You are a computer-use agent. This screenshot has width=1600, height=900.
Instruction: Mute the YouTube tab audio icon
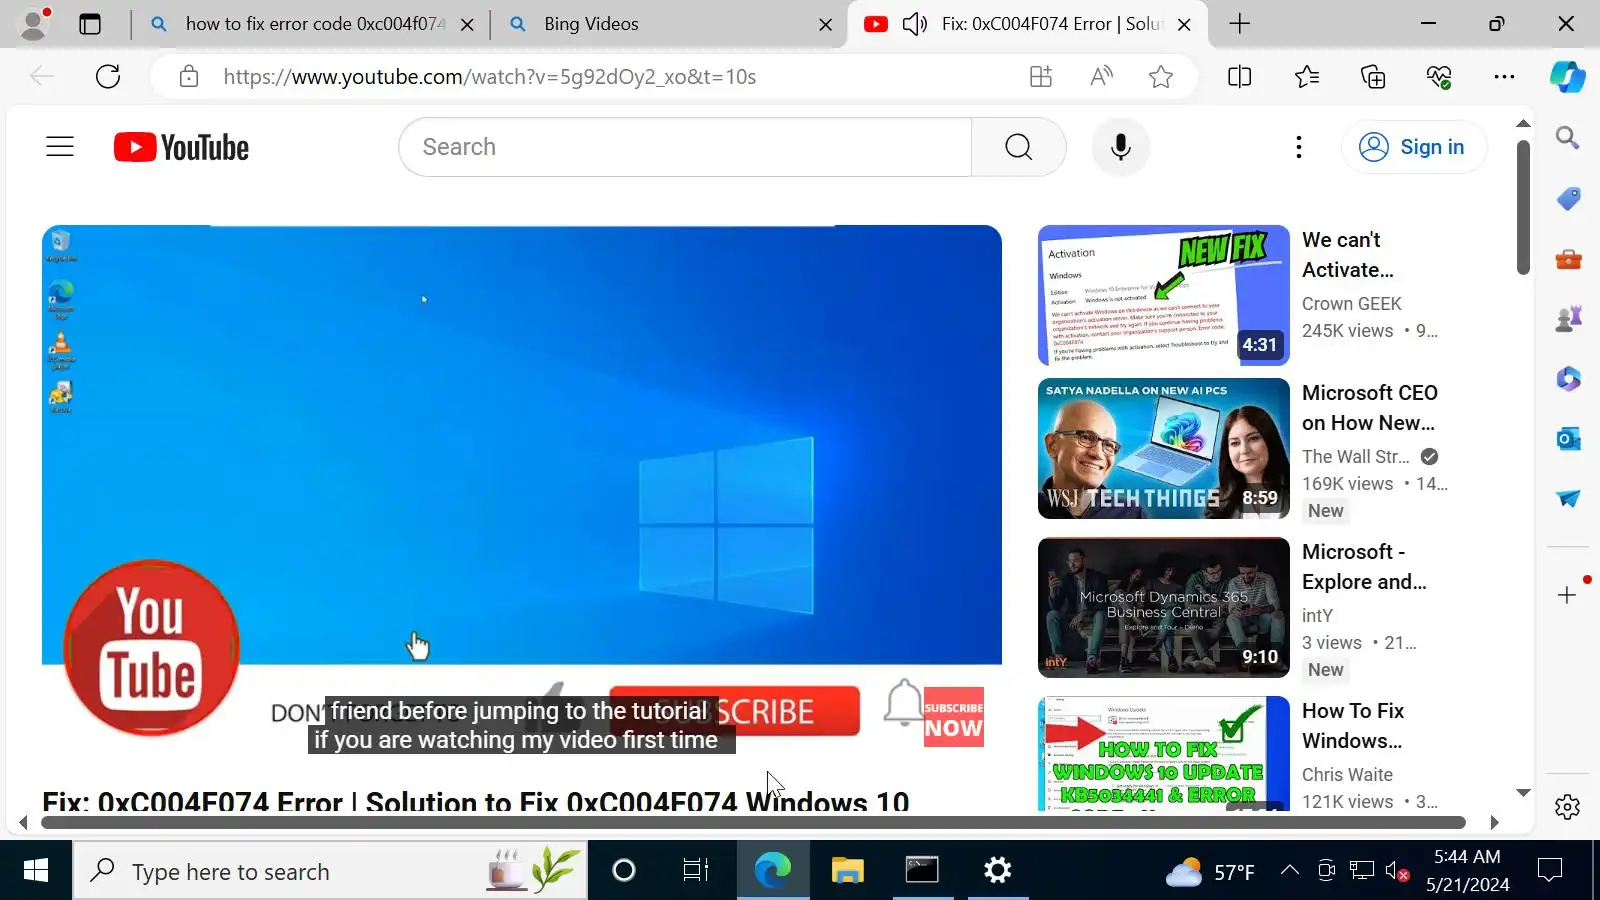coord(914,24)
